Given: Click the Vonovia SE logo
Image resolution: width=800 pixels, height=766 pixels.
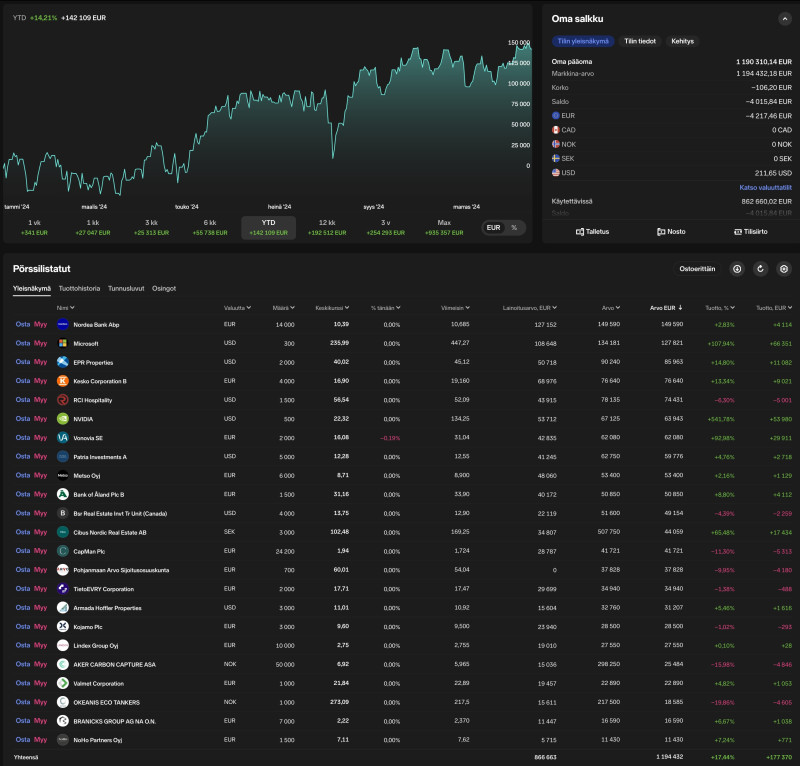Looking at the screenshot, I should pos(63,437).
